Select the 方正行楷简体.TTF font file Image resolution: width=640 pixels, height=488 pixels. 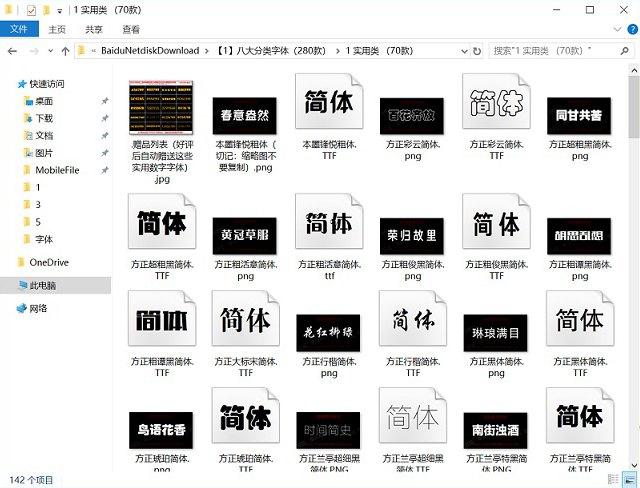(x=413, y=318)
